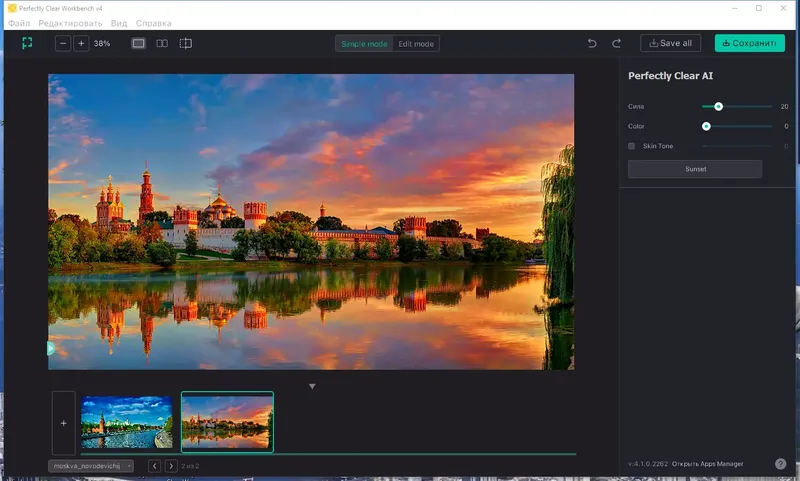Click the Save all button

(671, 44)
